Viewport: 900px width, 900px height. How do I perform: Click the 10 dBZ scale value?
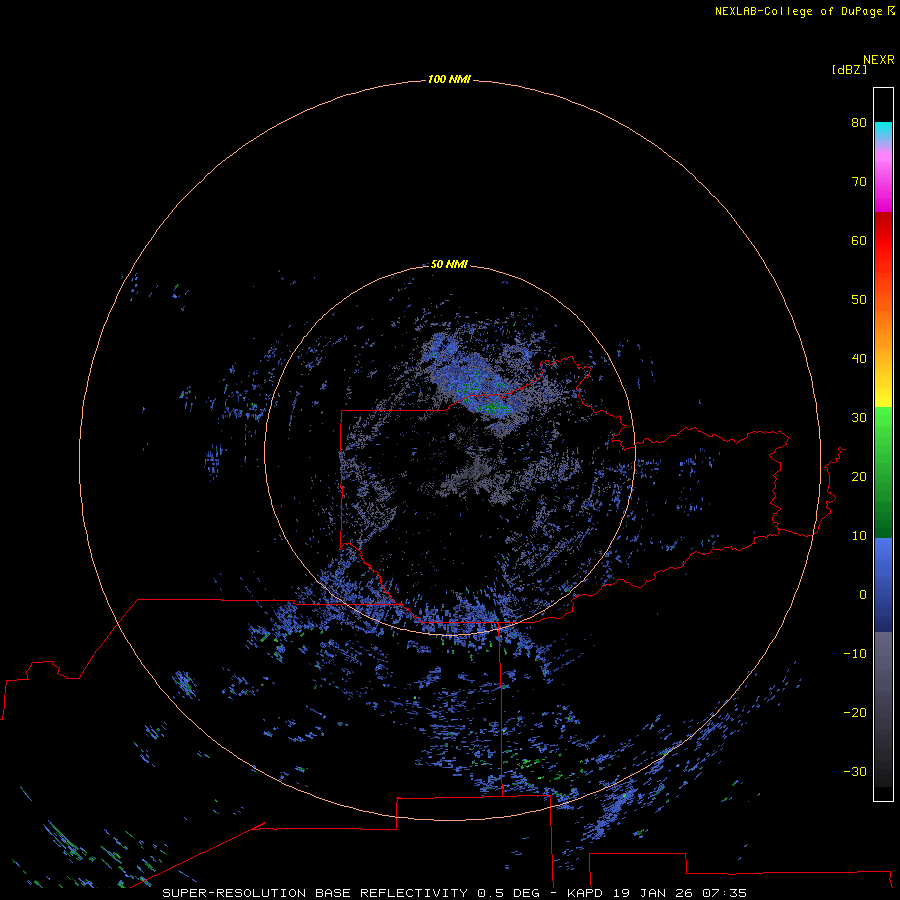tap(859, 536)
